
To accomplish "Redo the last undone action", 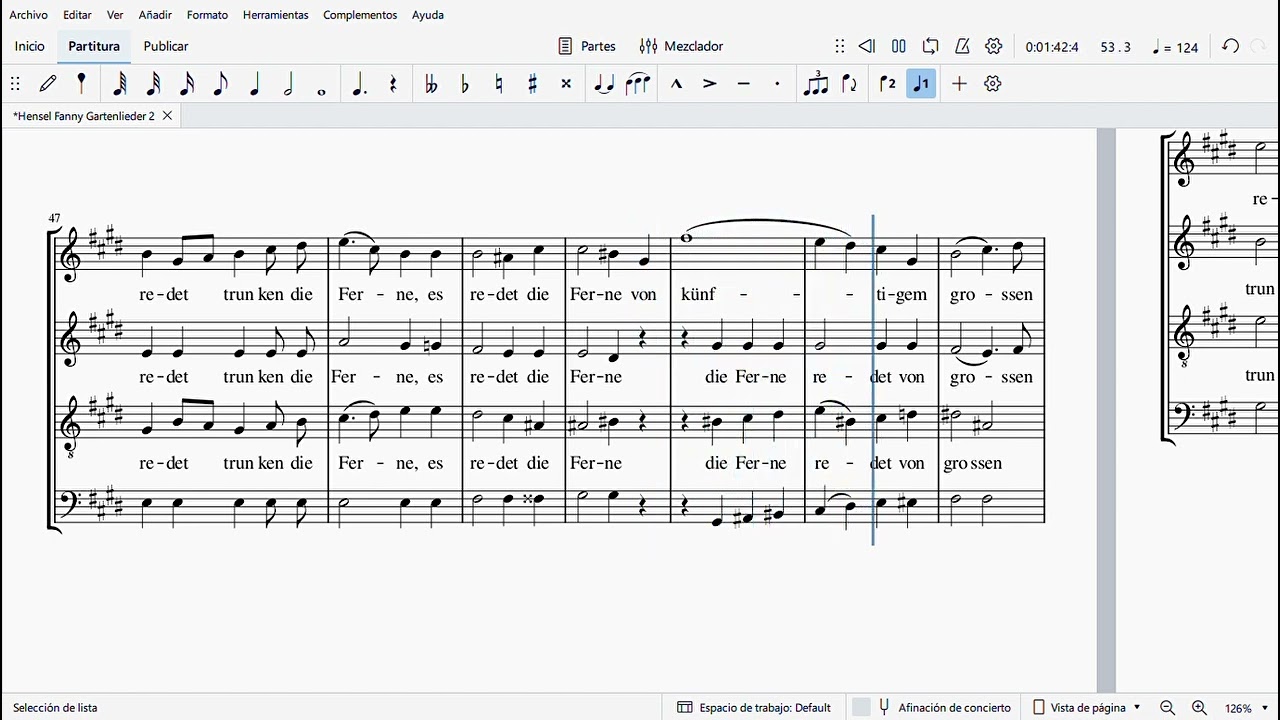I will 1258,46.
